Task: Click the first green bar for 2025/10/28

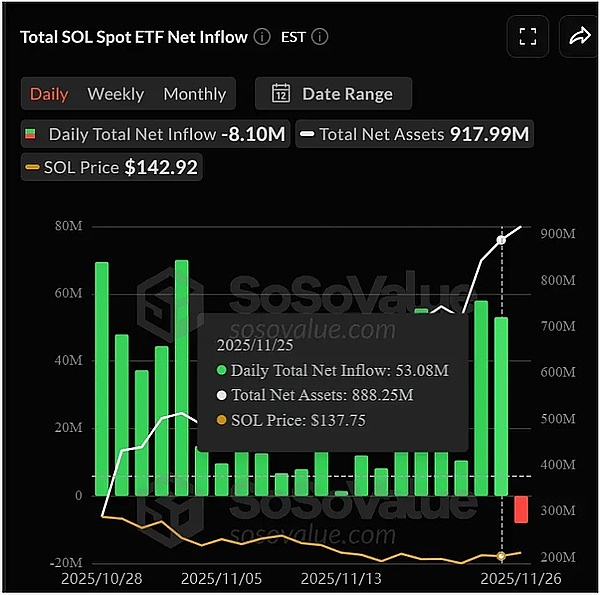Action: pyautogui.click(x=102, y=378)
